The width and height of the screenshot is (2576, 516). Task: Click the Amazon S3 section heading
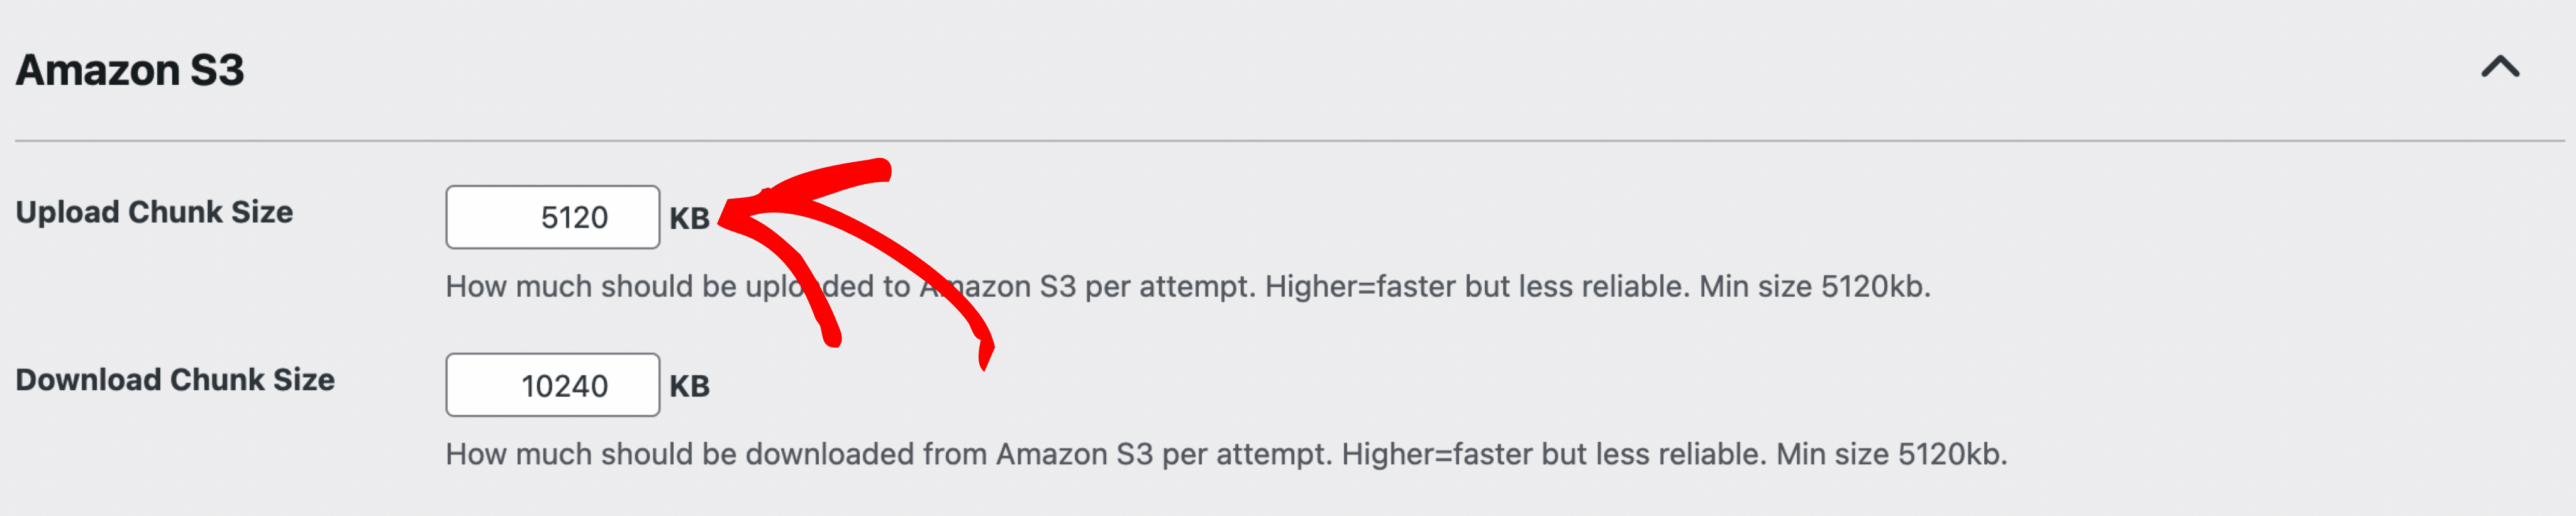130,70
